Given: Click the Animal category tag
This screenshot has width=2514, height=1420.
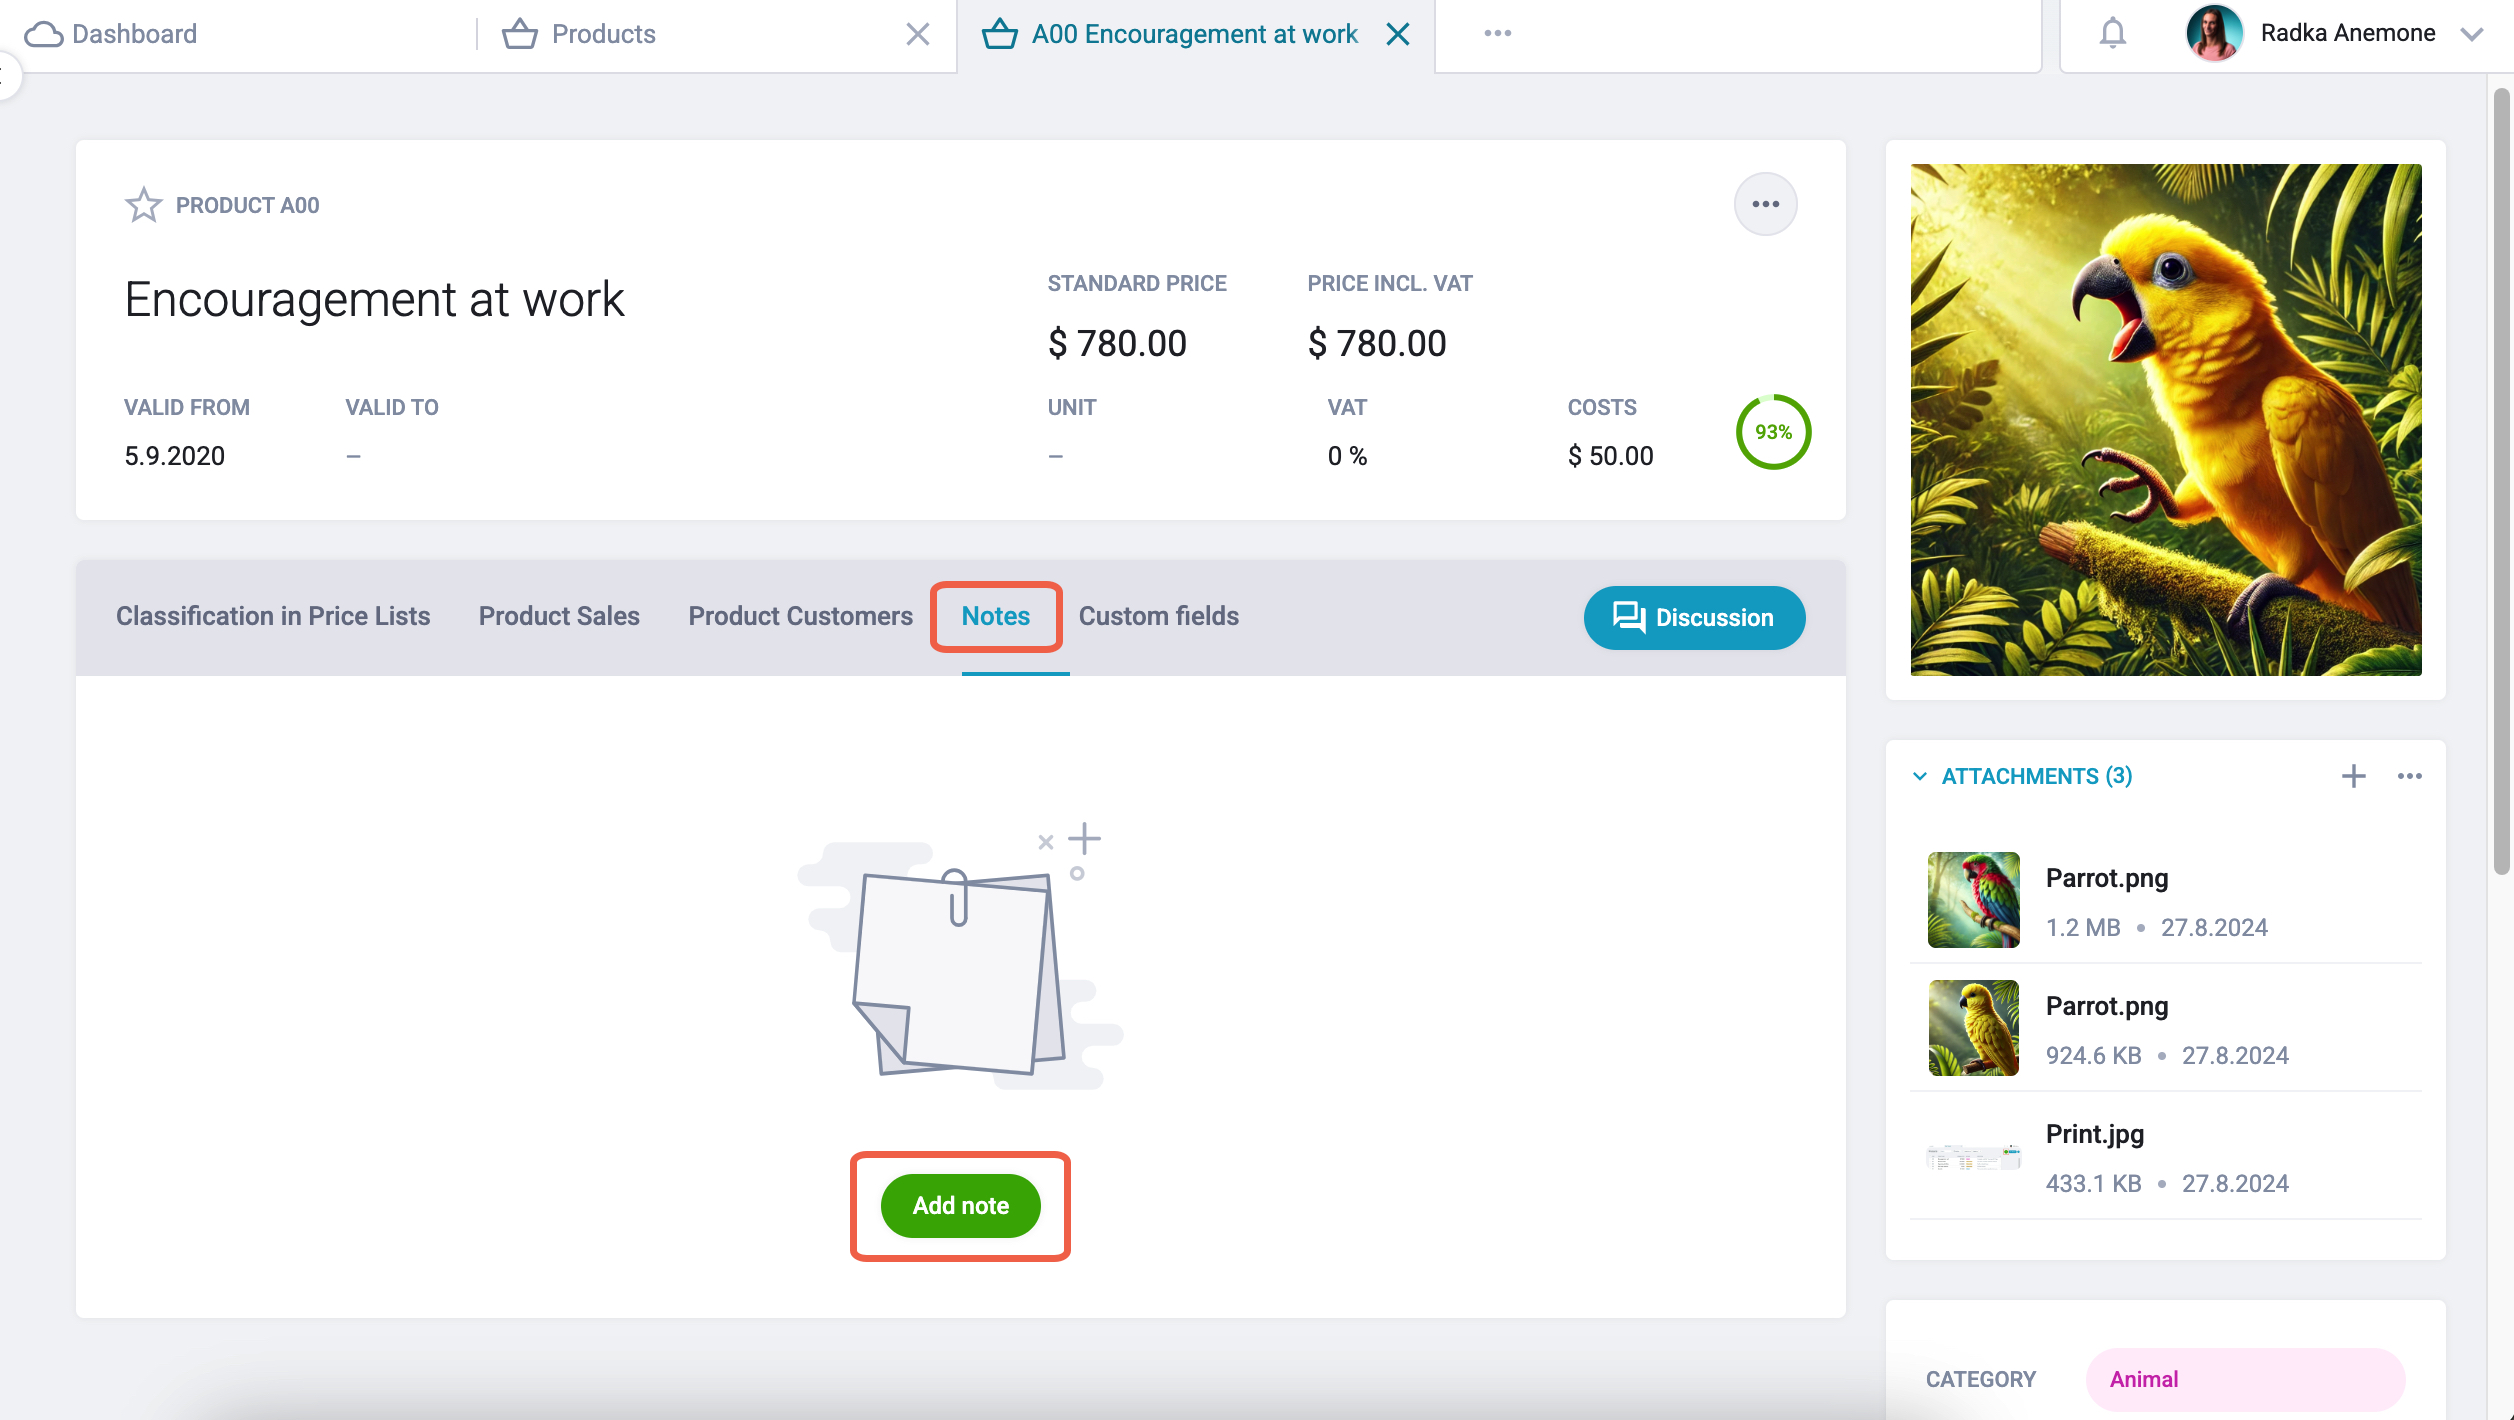Looking at the screenshot, I should 2245,1379.
